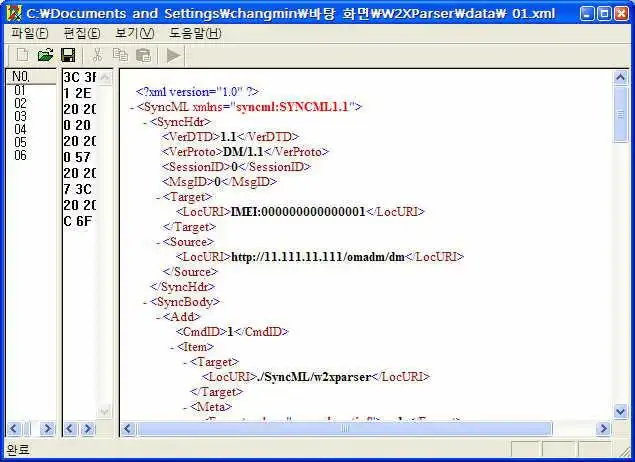Close the W2XParser window

[x=621, y=14]
